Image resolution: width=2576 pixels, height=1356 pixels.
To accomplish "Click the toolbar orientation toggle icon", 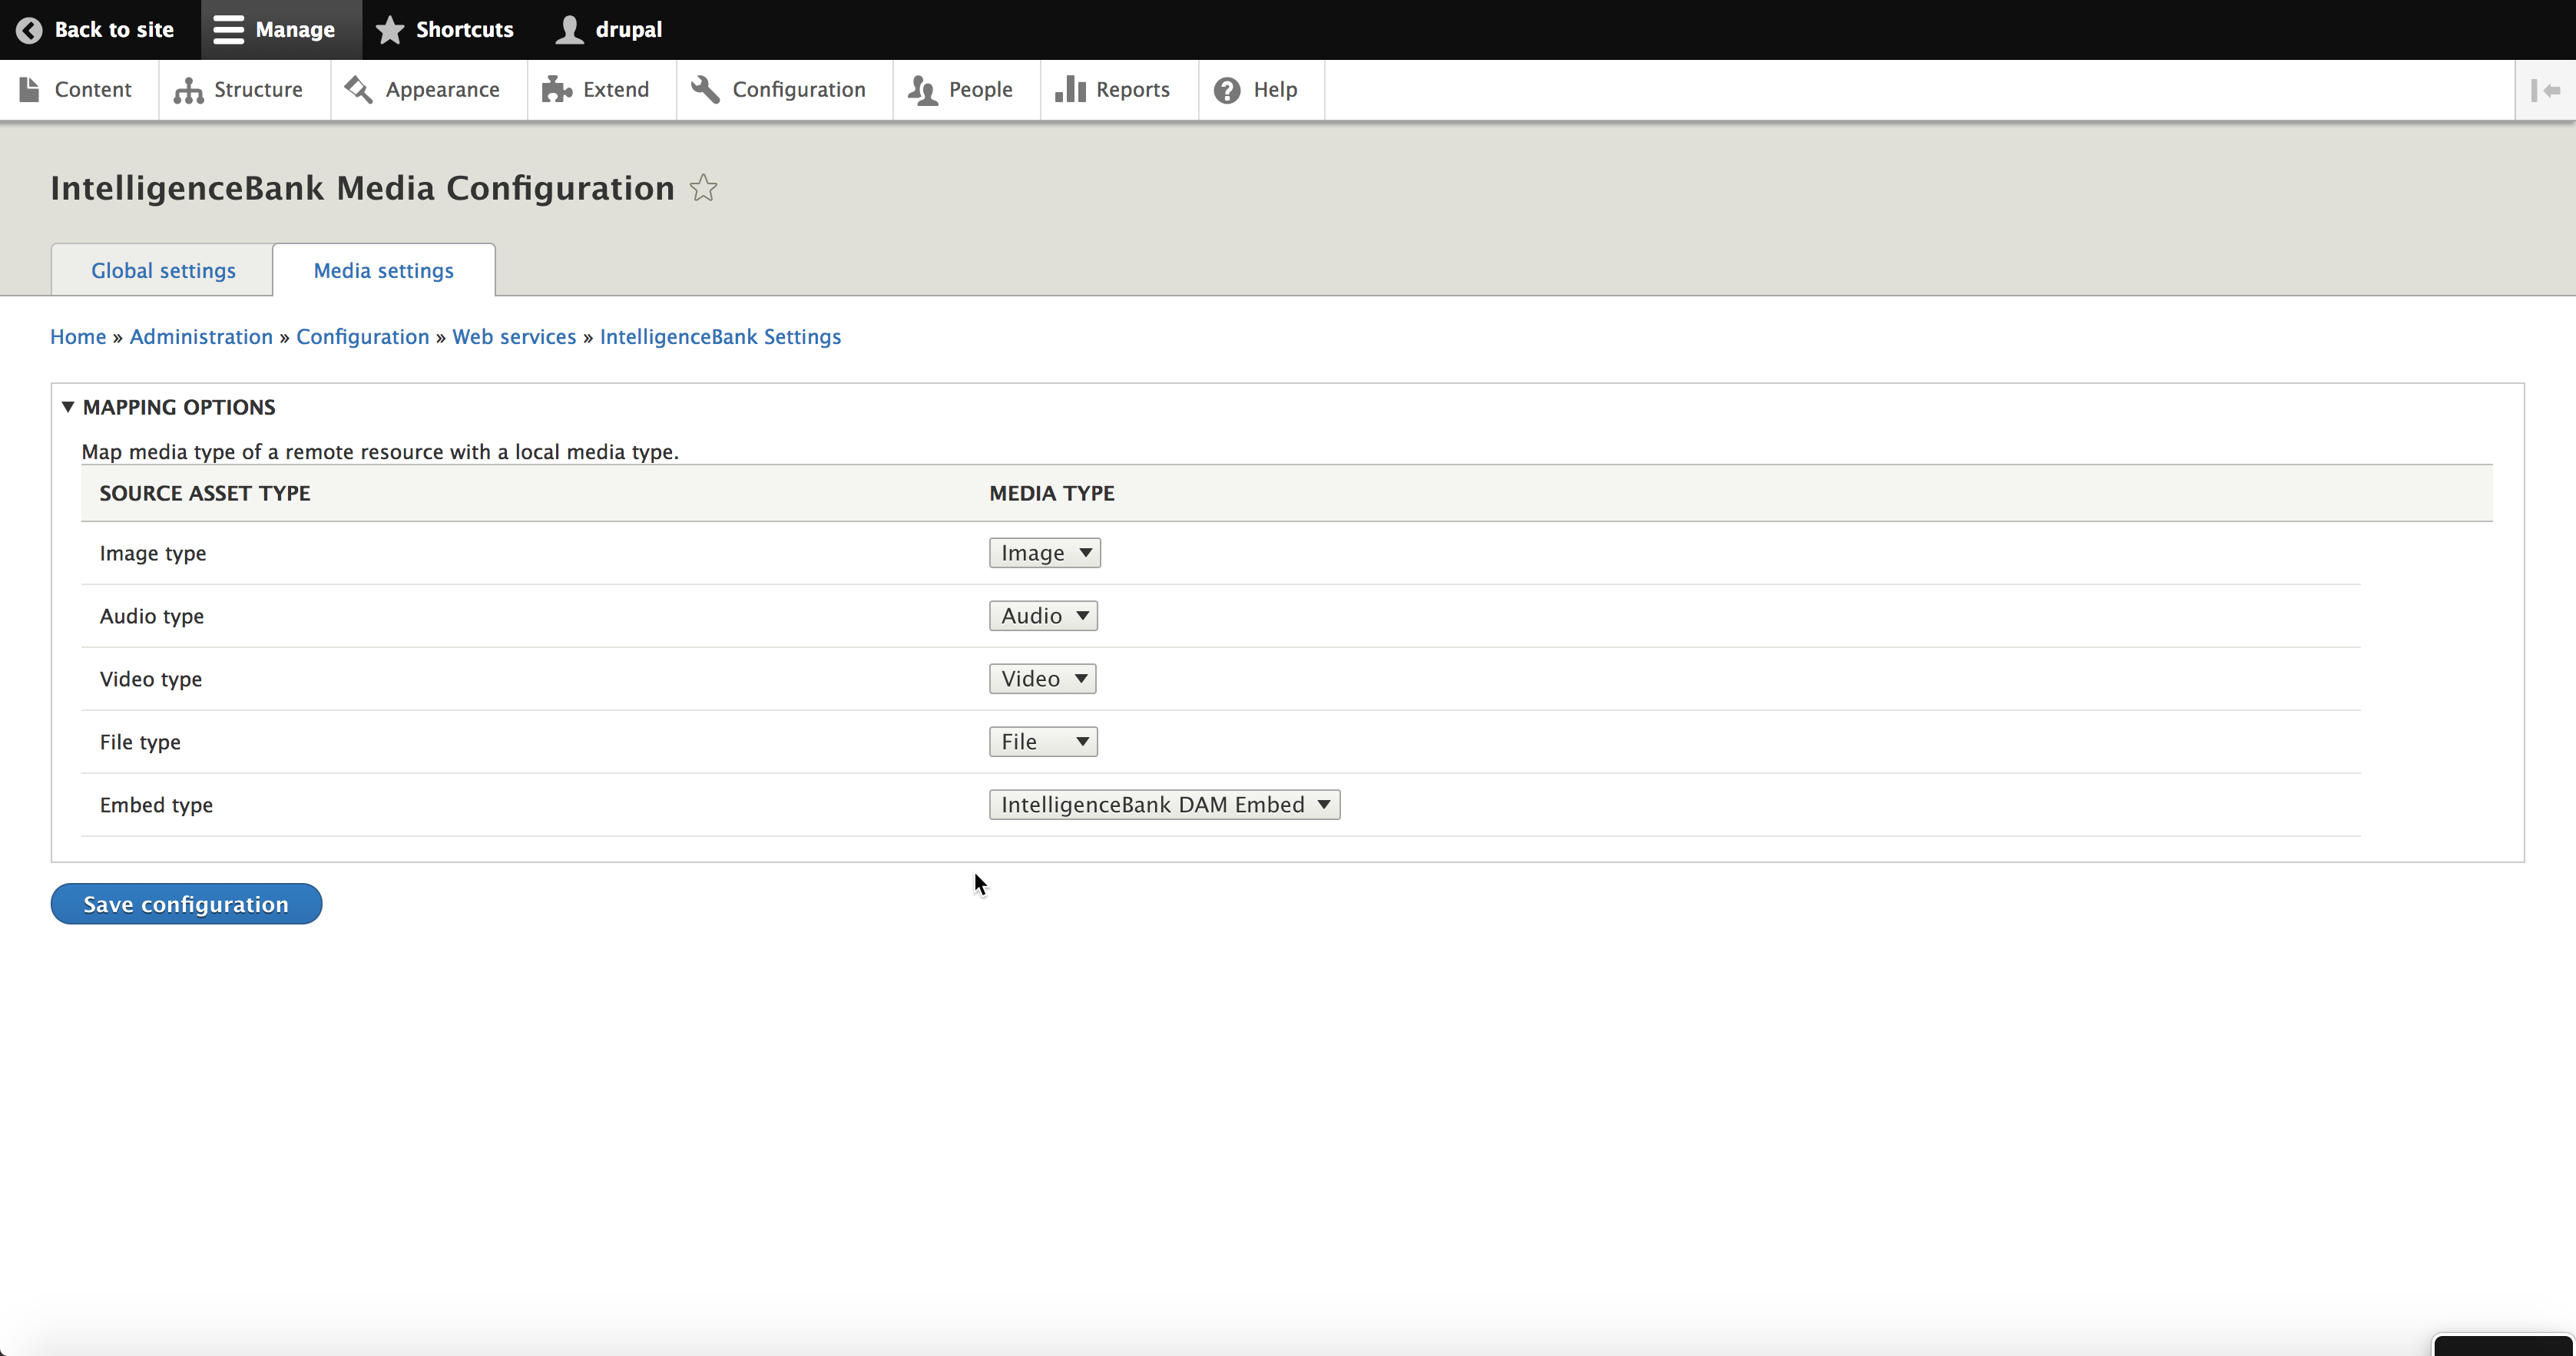I will (2545, 90).
